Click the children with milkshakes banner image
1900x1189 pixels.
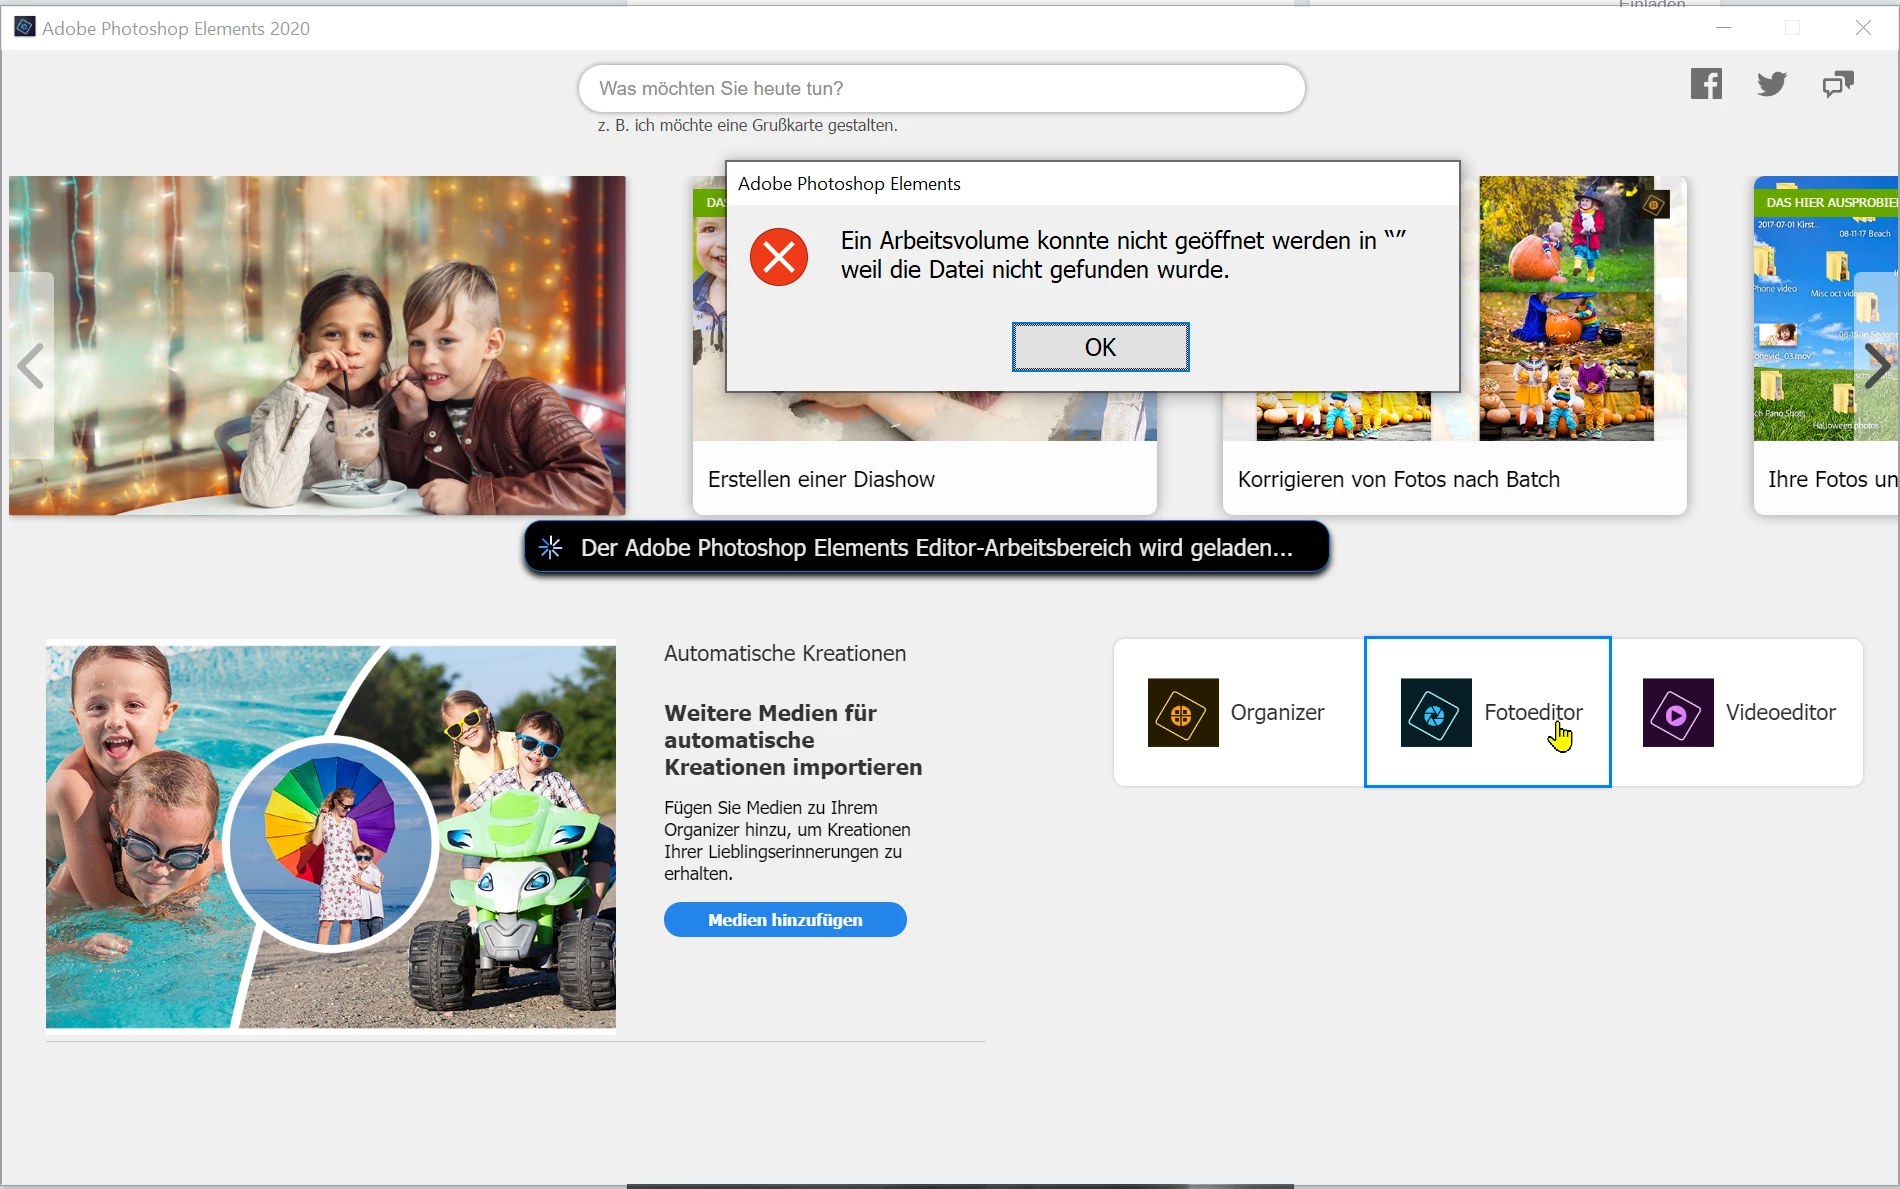click(x=317, y=346)
